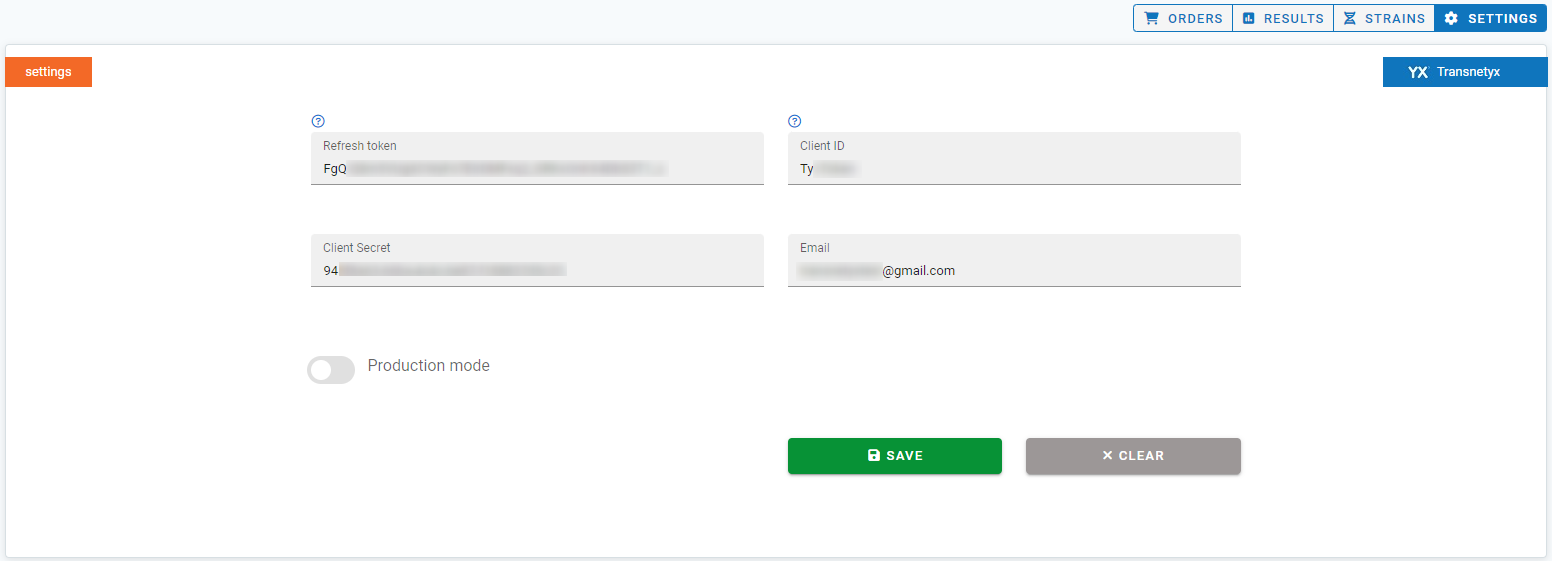Click the Email input field
This screenshot has width=1552, height=561.
(x=1014, y=260)
